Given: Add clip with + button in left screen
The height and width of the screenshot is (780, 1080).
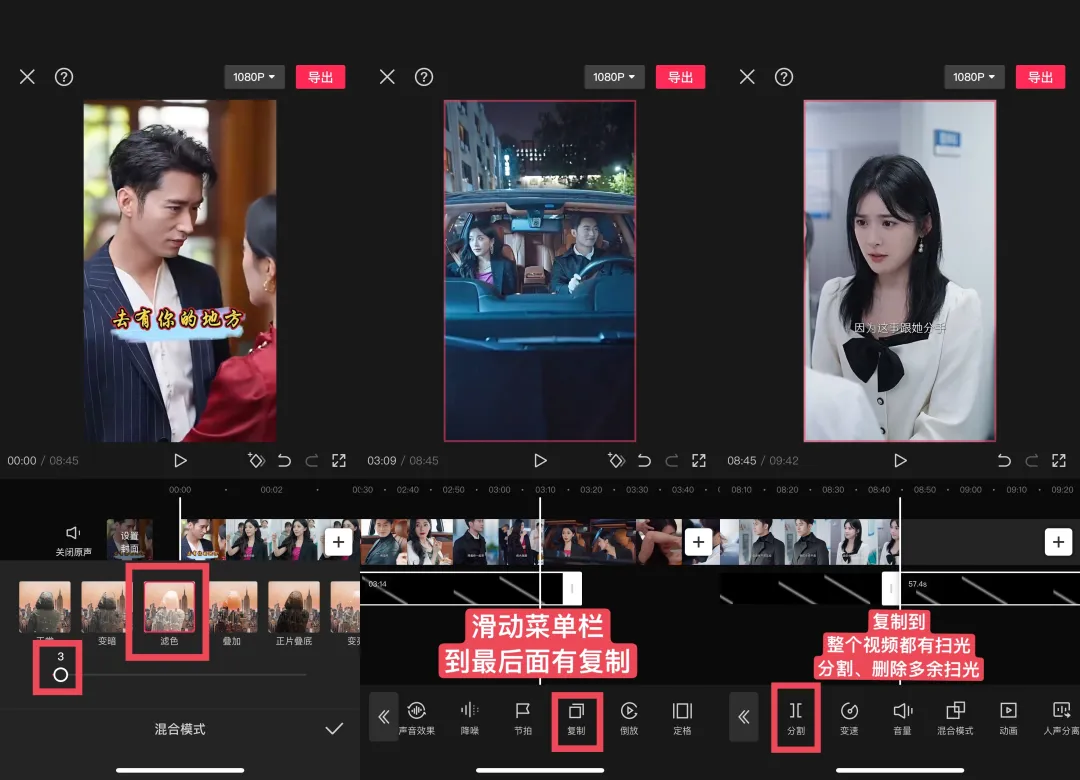Looking at the screenshot, I should pyautogui.click(x=338, y=542).
